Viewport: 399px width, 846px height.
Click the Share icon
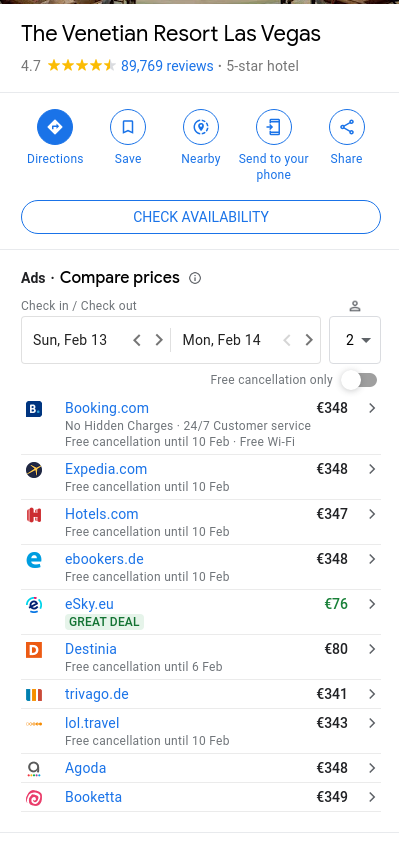click(x=347, y=127)
